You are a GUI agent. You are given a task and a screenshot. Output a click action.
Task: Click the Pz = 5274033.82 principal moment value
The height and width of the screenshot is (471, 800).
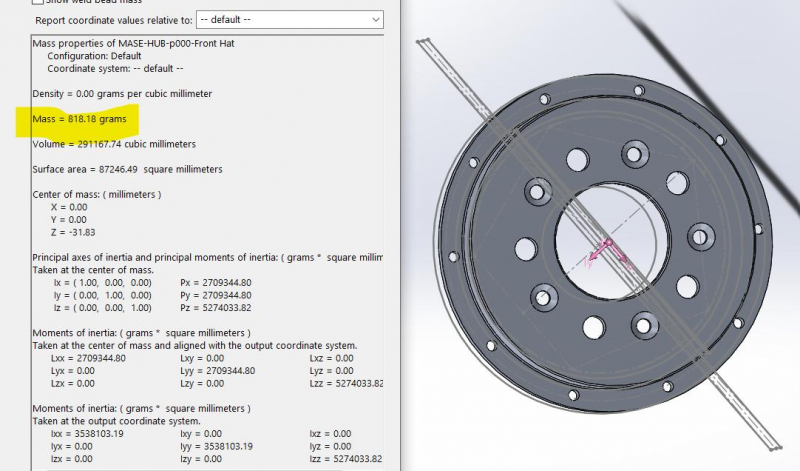click(215, 309)
